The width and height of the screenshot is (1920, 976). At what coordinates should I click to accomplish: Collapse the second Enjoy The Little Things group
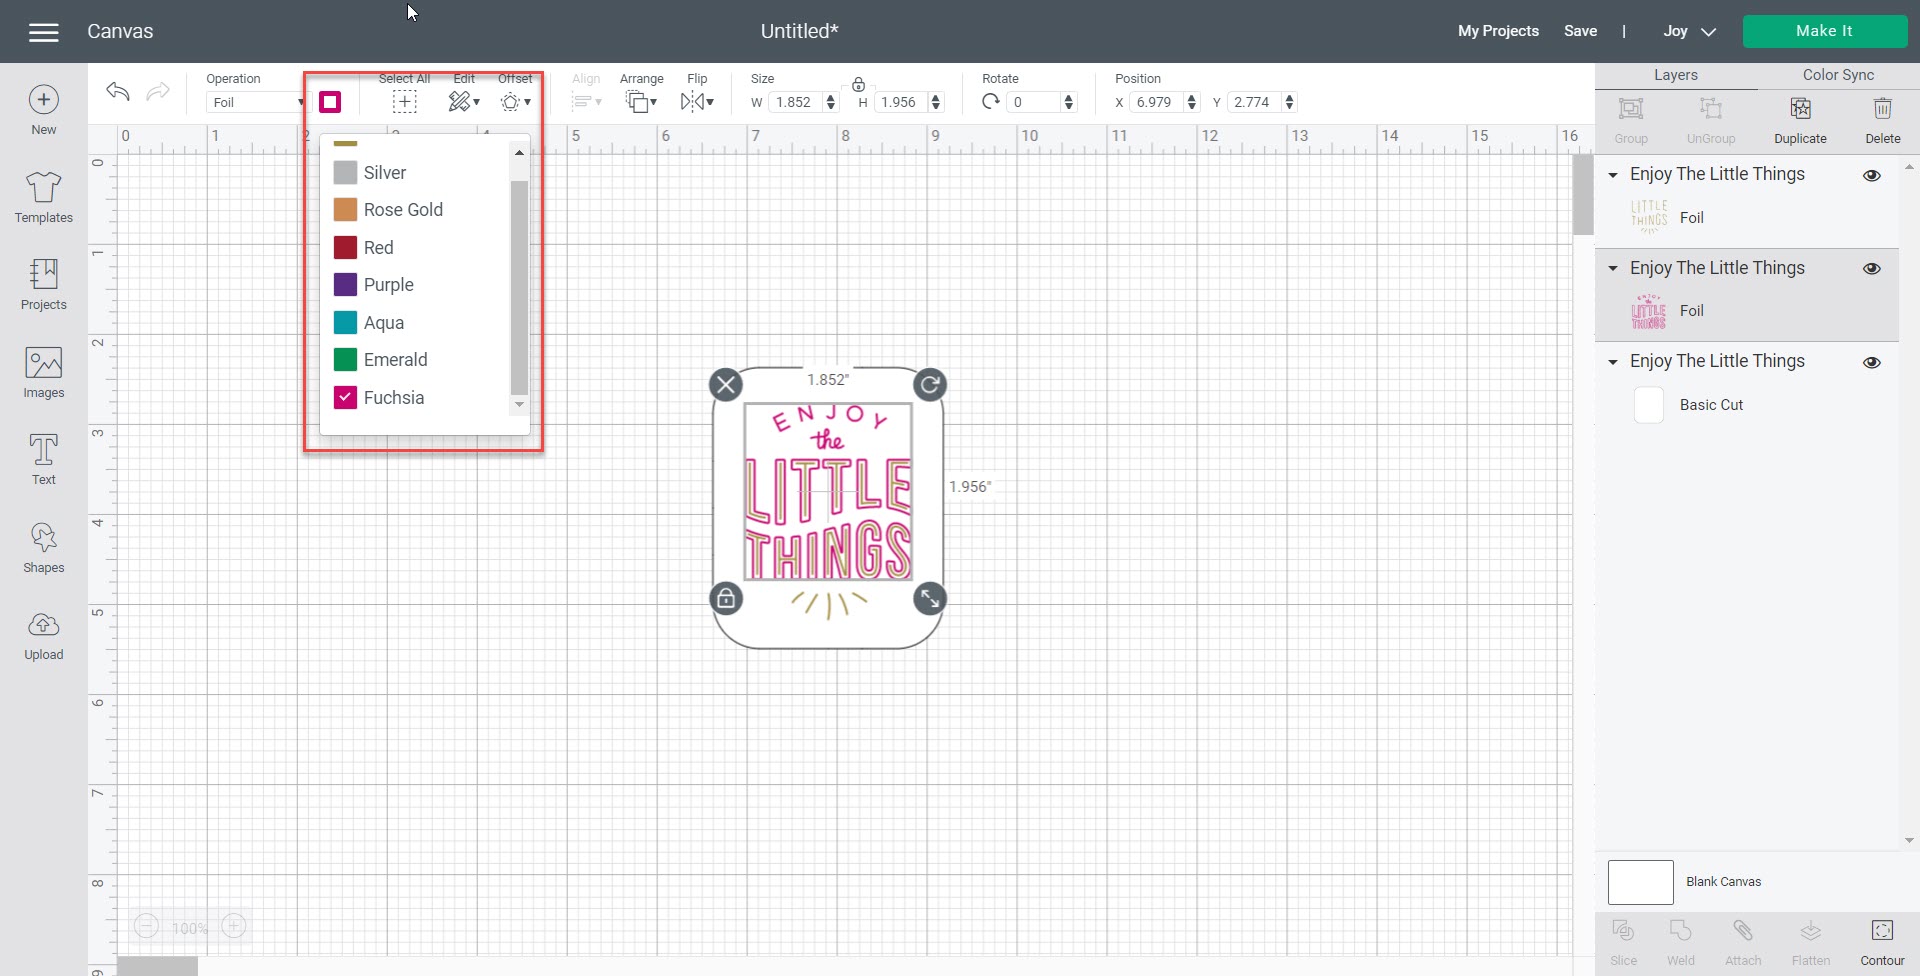[1612, 268]
